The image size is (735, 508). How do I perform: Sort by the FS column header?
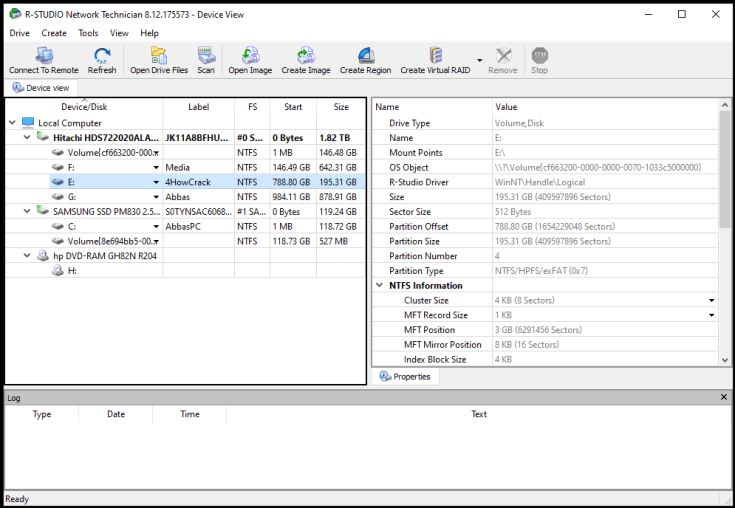tap(252, 107)
